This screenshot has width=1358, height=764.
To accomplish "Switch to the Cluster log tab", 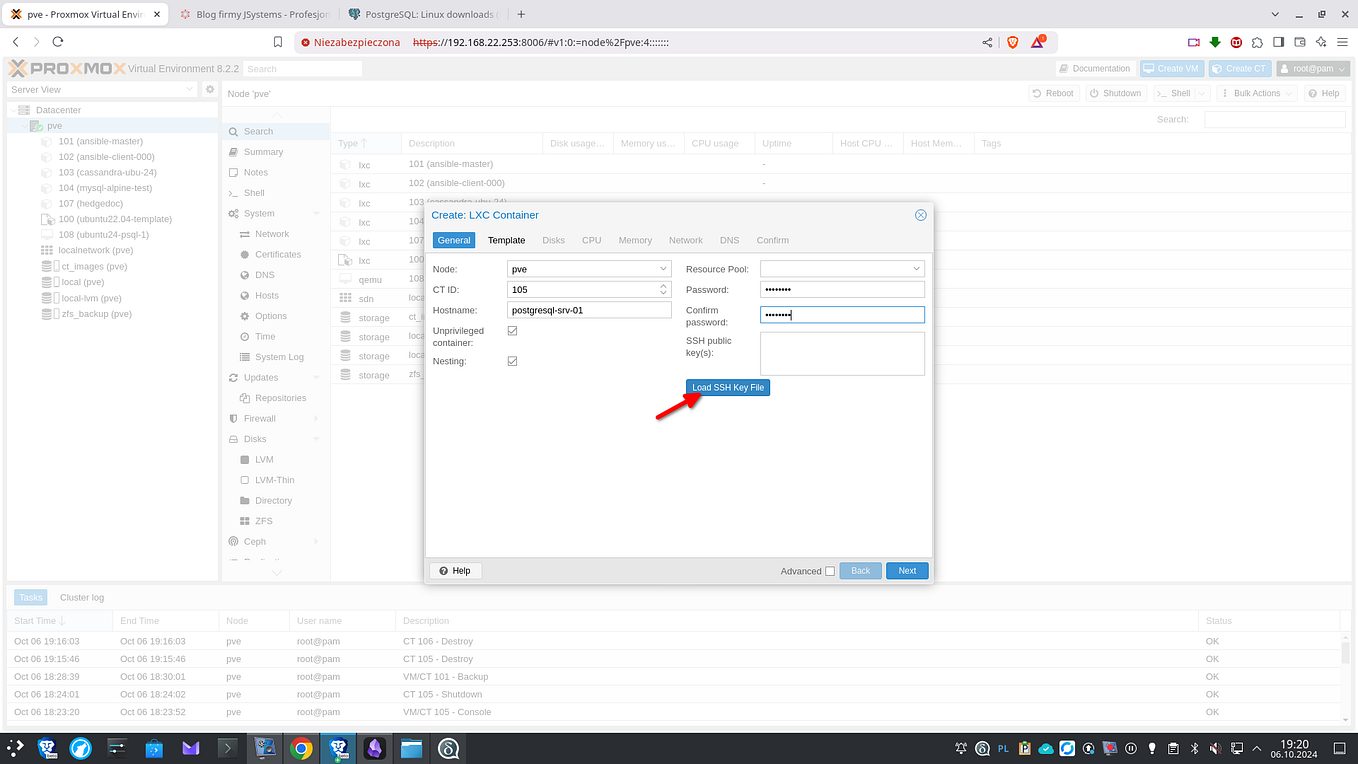I will (80, 597).
